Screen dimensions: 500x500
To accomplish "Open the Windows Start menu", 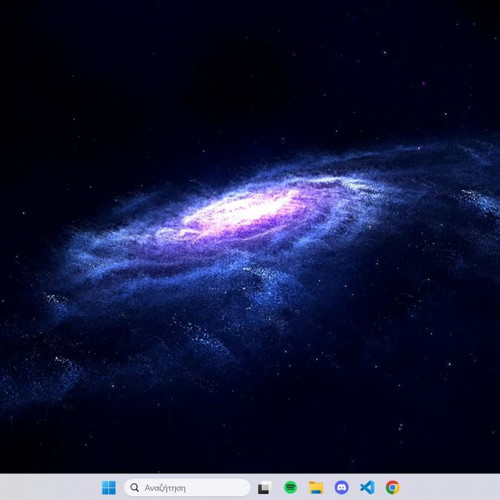I will [109, 488].
